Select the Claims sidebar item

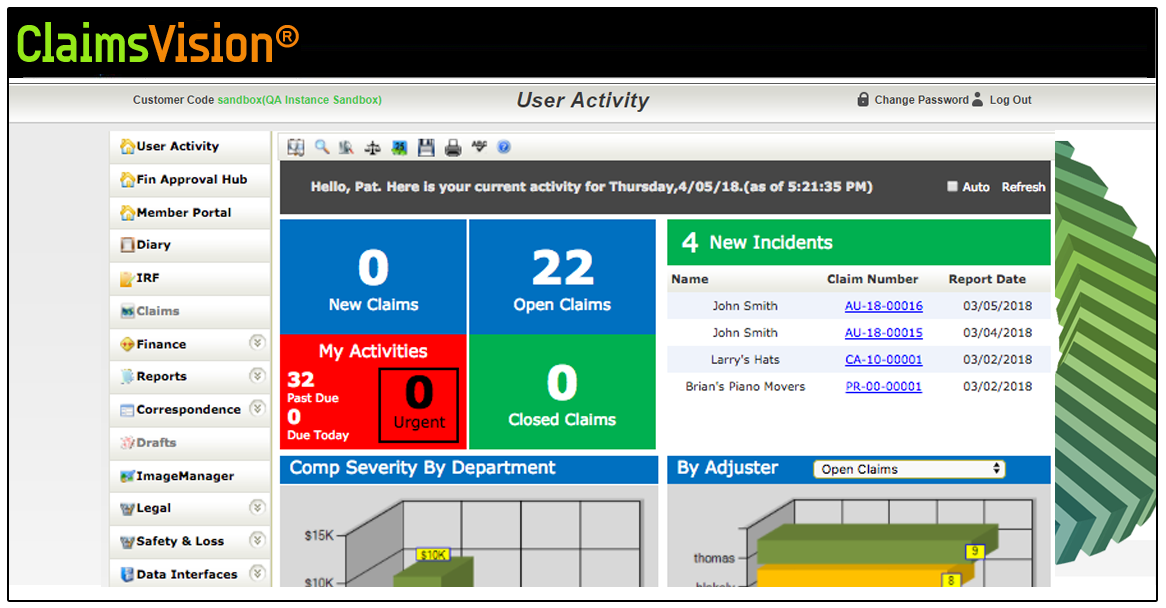(190, 311)
